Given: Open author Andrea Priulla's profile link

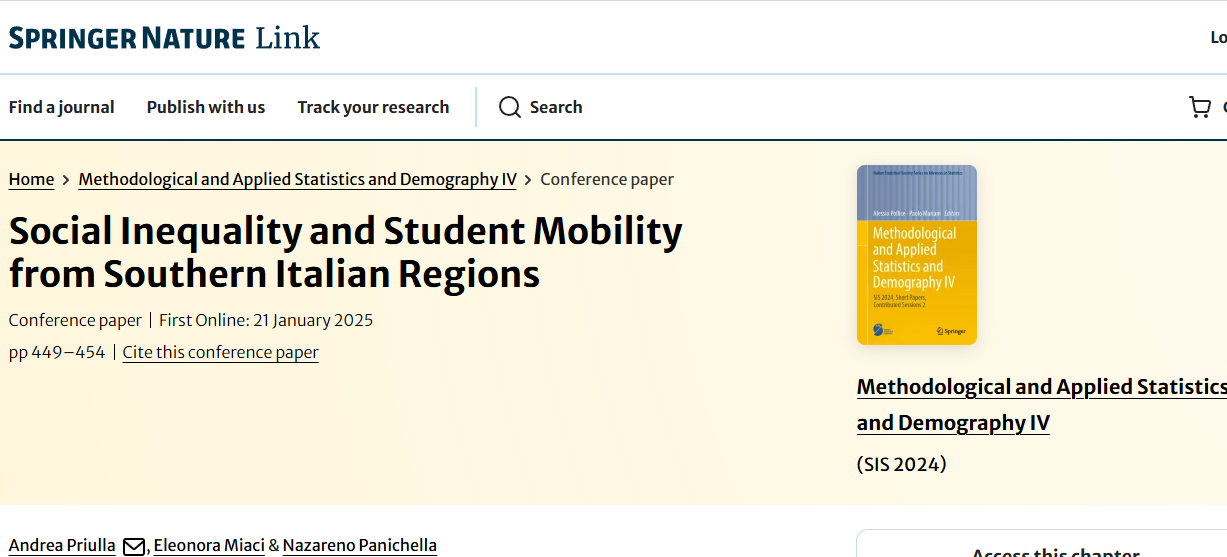Looking at the screenshot, I should (x=62, y=545).
